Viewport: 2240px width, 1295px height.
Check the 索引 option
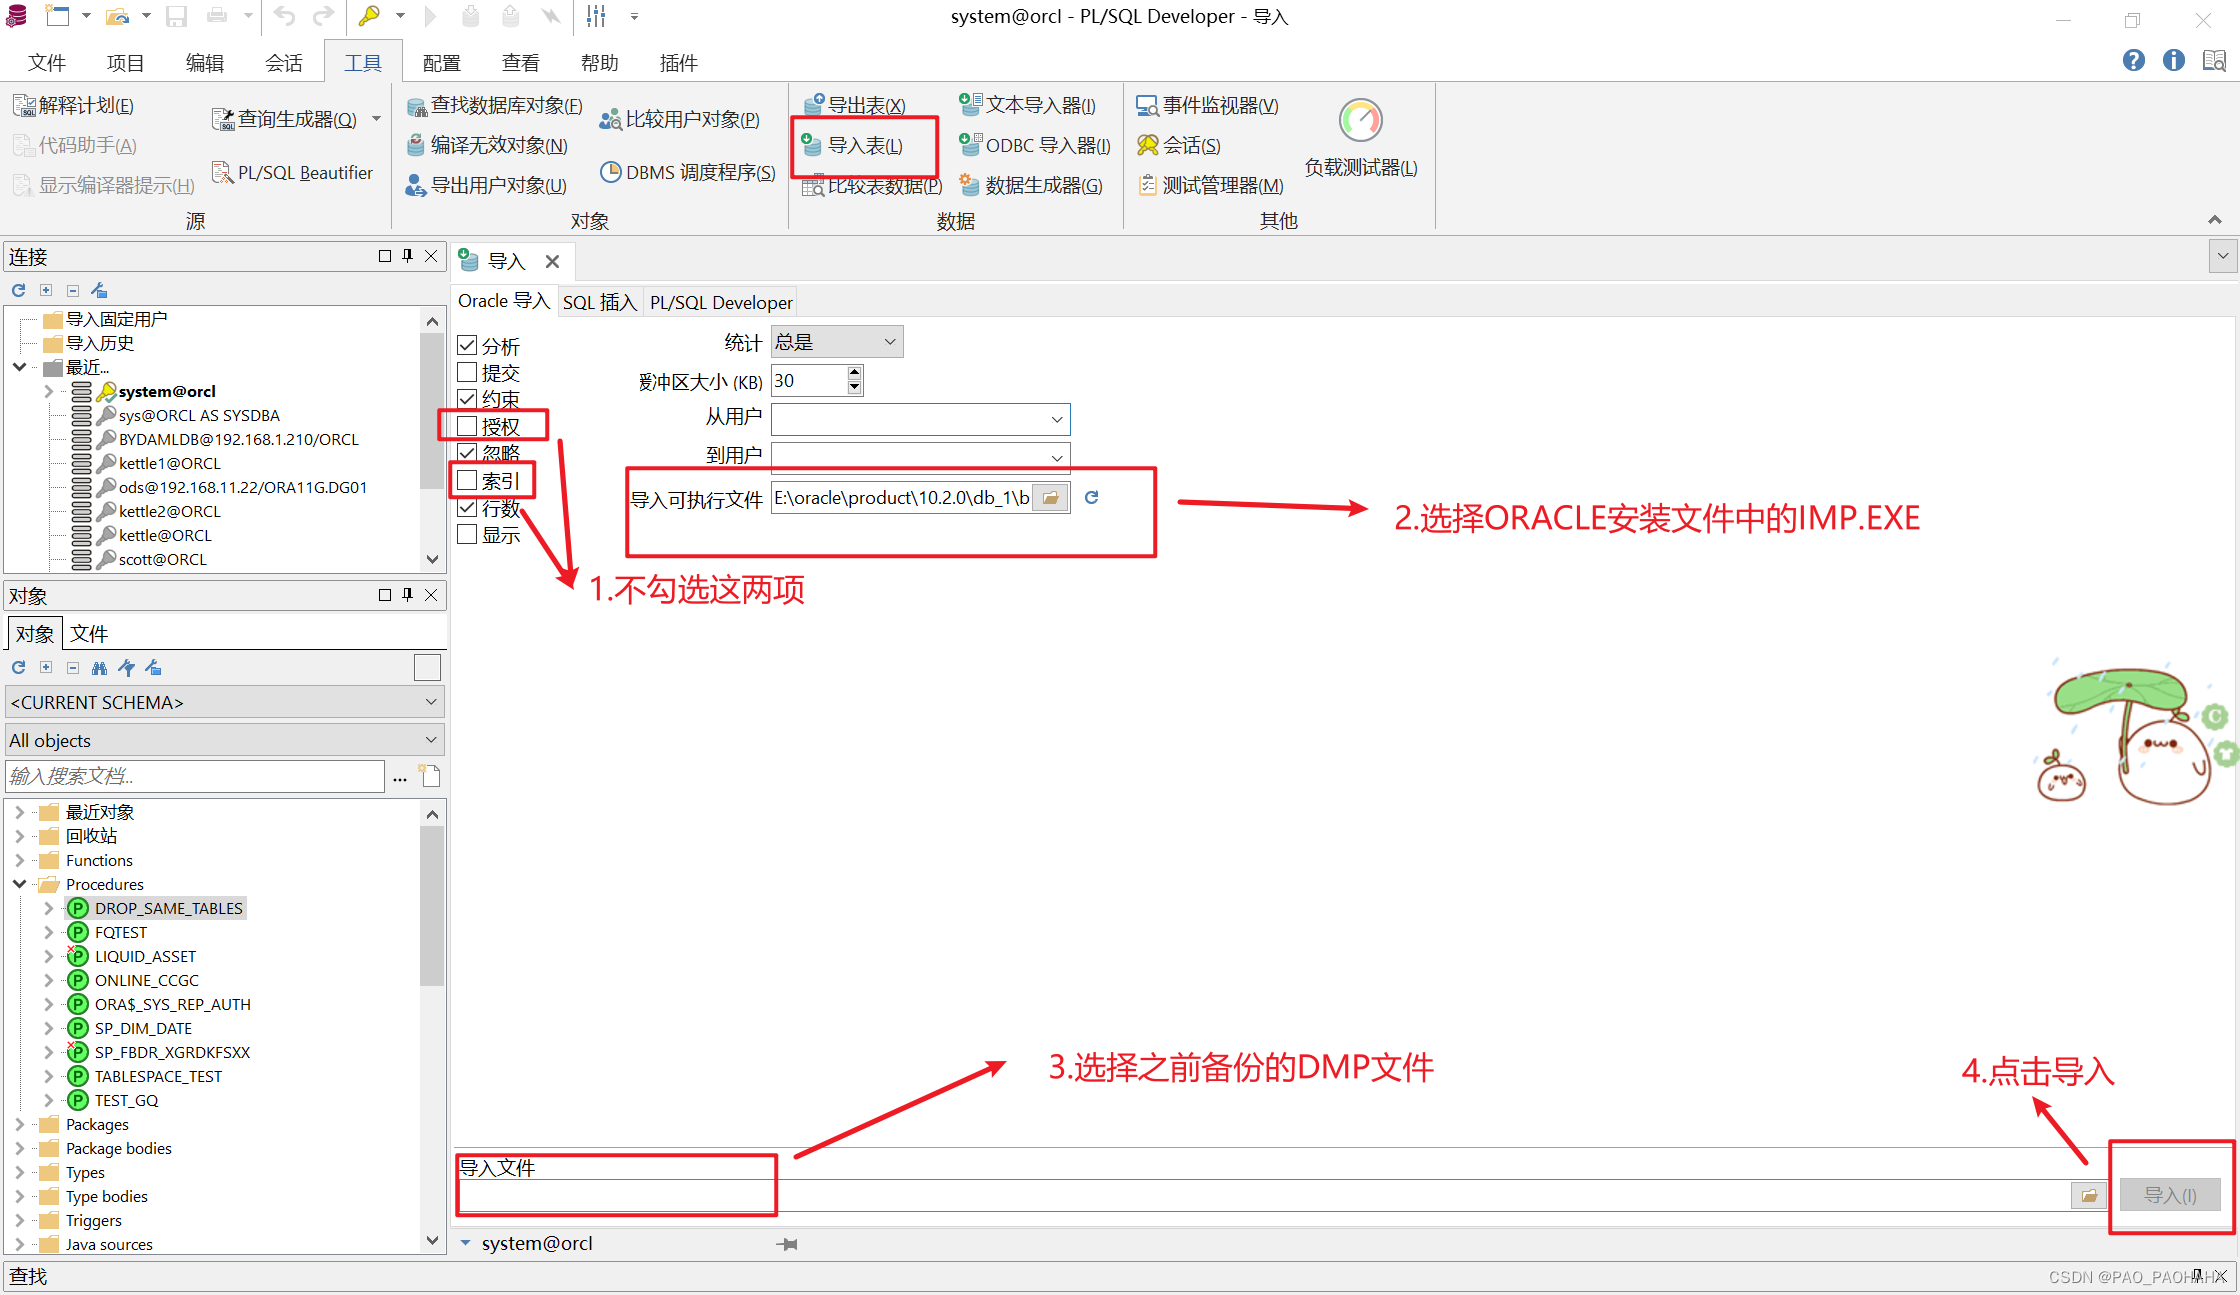pyautogui.click(x=467, y=481)
